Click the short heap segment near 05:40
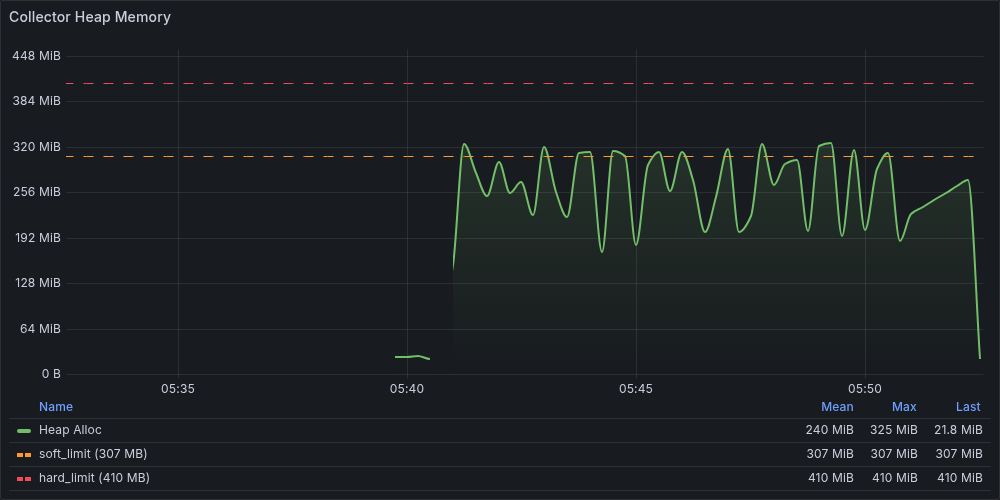 click(411, 357)
